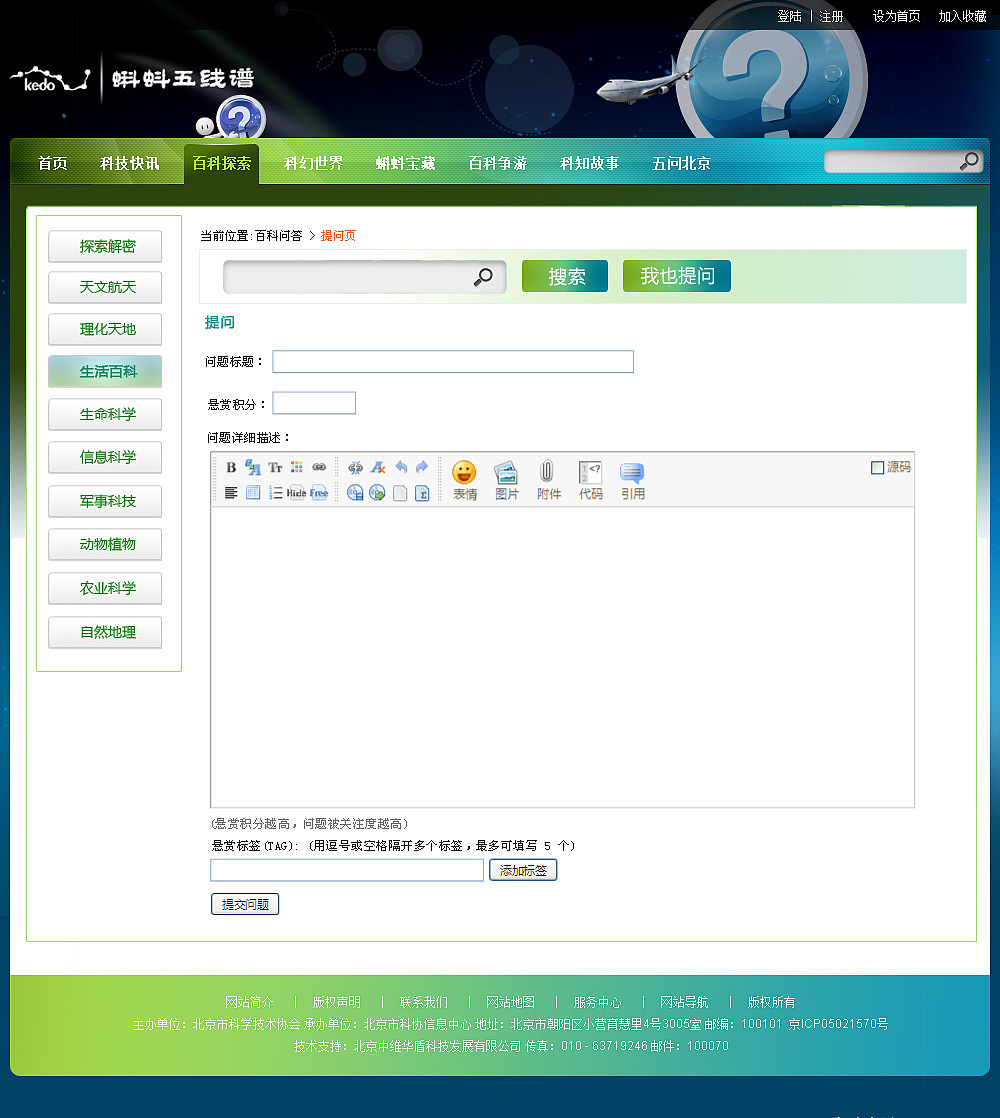Restore saved data with the green arrow icon
Image resolution: width=1000 pixels, height=1118 pixels.
pos(378,493)
